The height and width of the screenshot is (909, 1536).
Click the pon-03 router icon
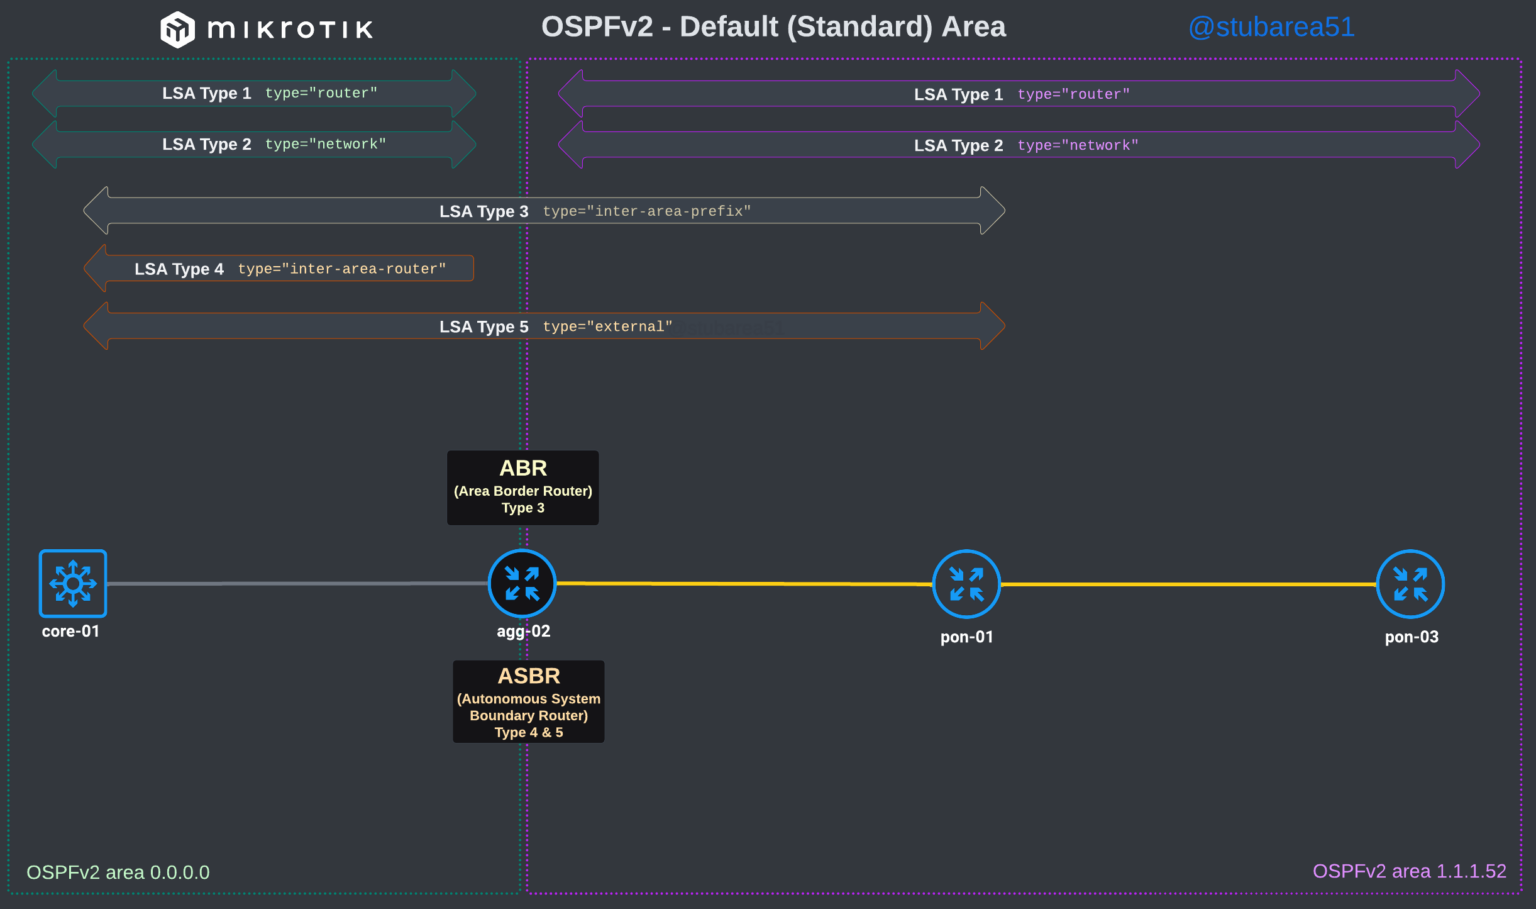click(1410, 583)
